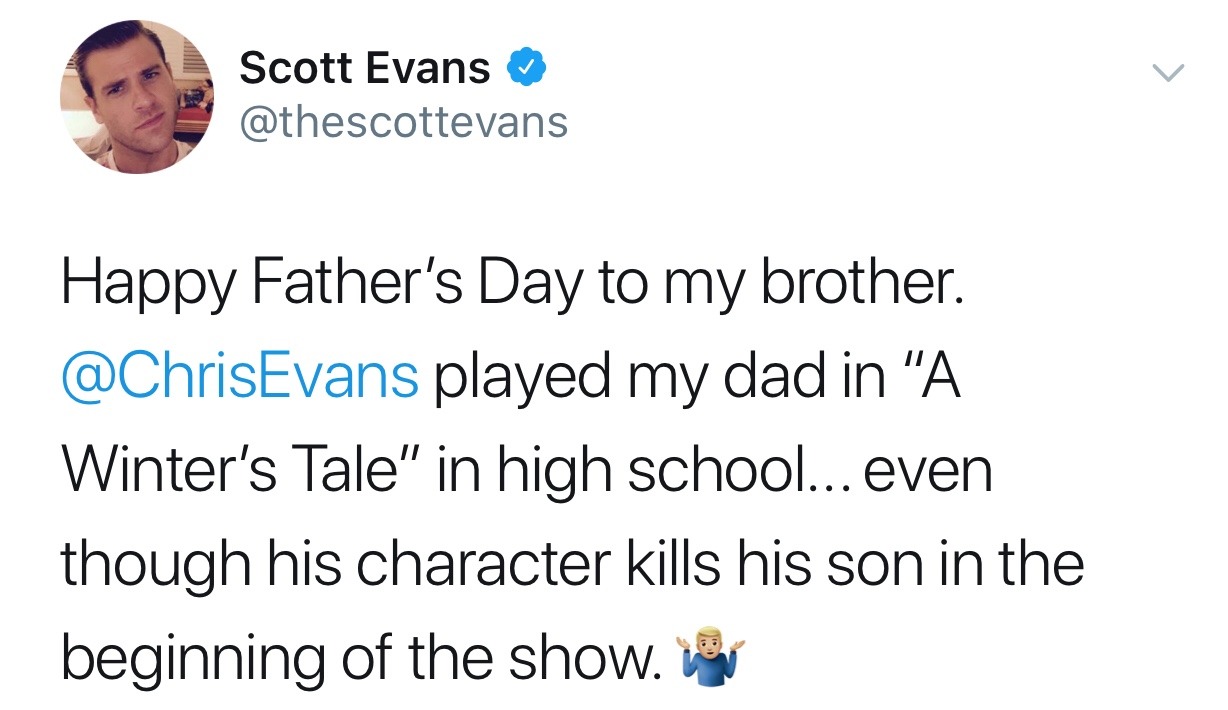
Task: Open the @ChrisEvans mention link
Action: pos(240,375)
